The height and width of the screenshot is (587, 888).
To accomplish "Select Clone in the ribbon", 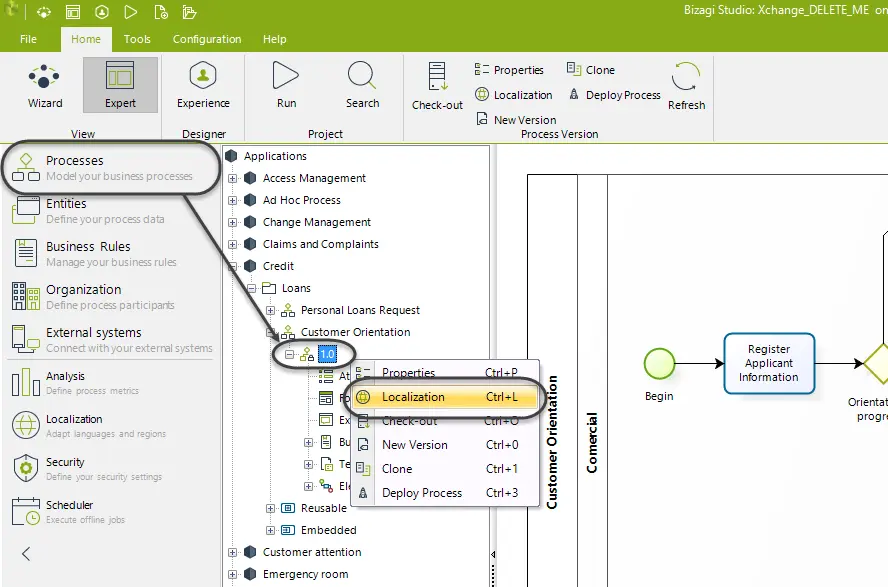I will coord(591,70).
